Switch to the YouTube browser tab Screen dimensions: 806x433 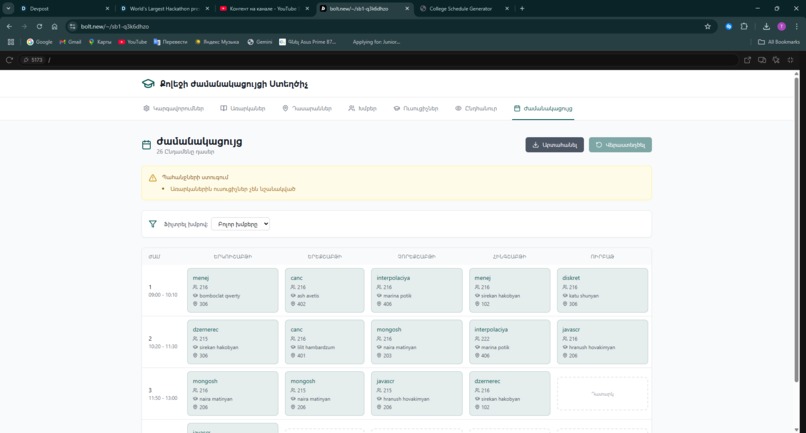coord(264,8)
